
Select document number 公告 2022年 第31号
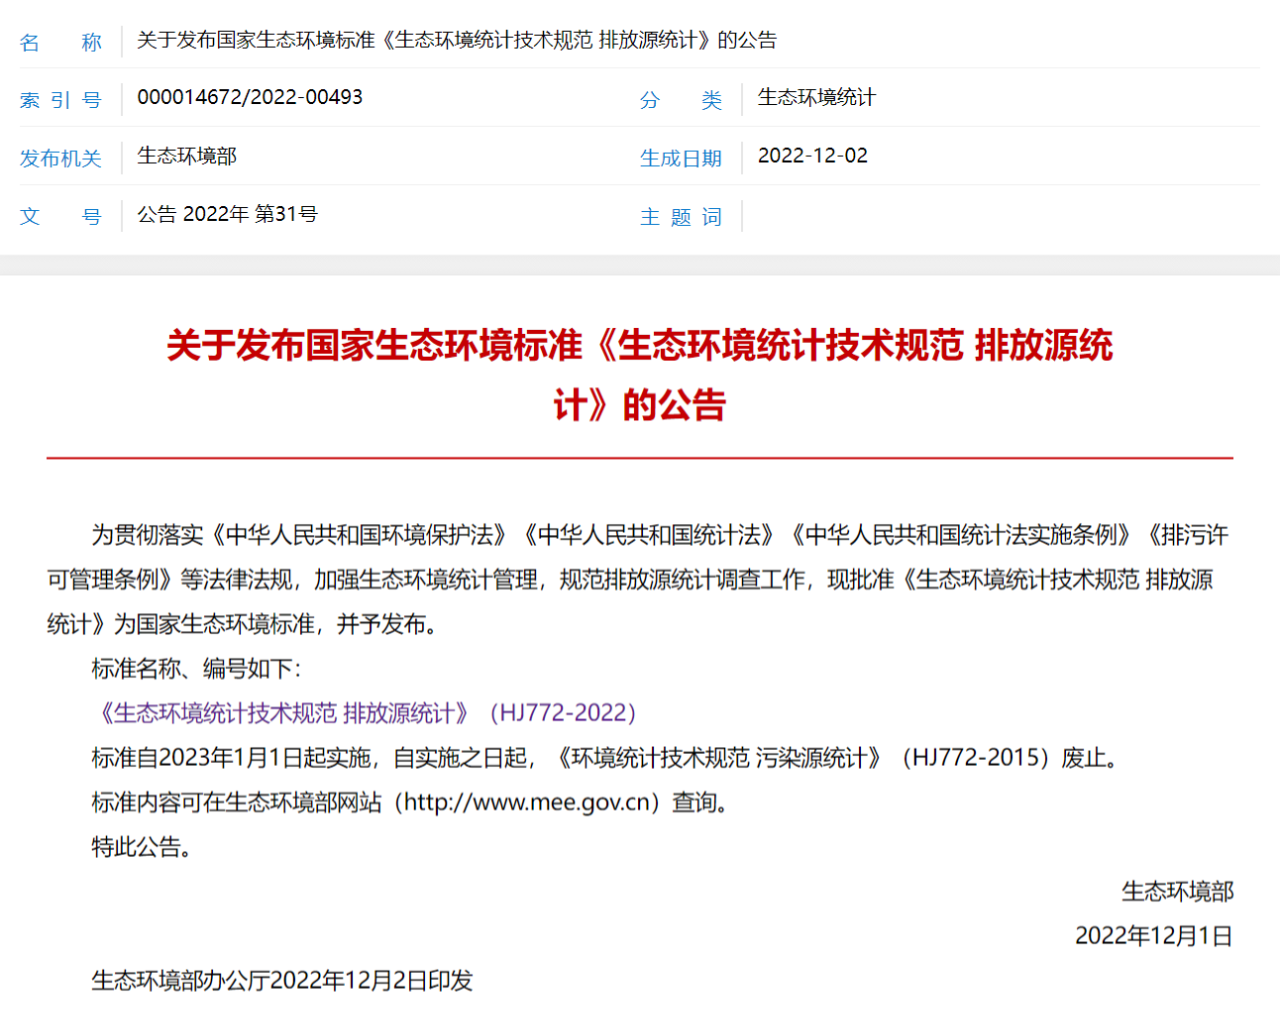[x=227, y=214]
